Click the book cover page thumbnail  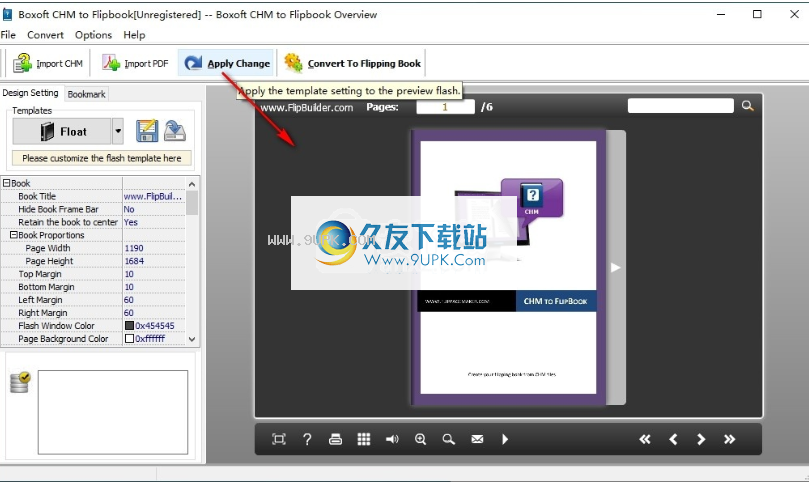508,267
